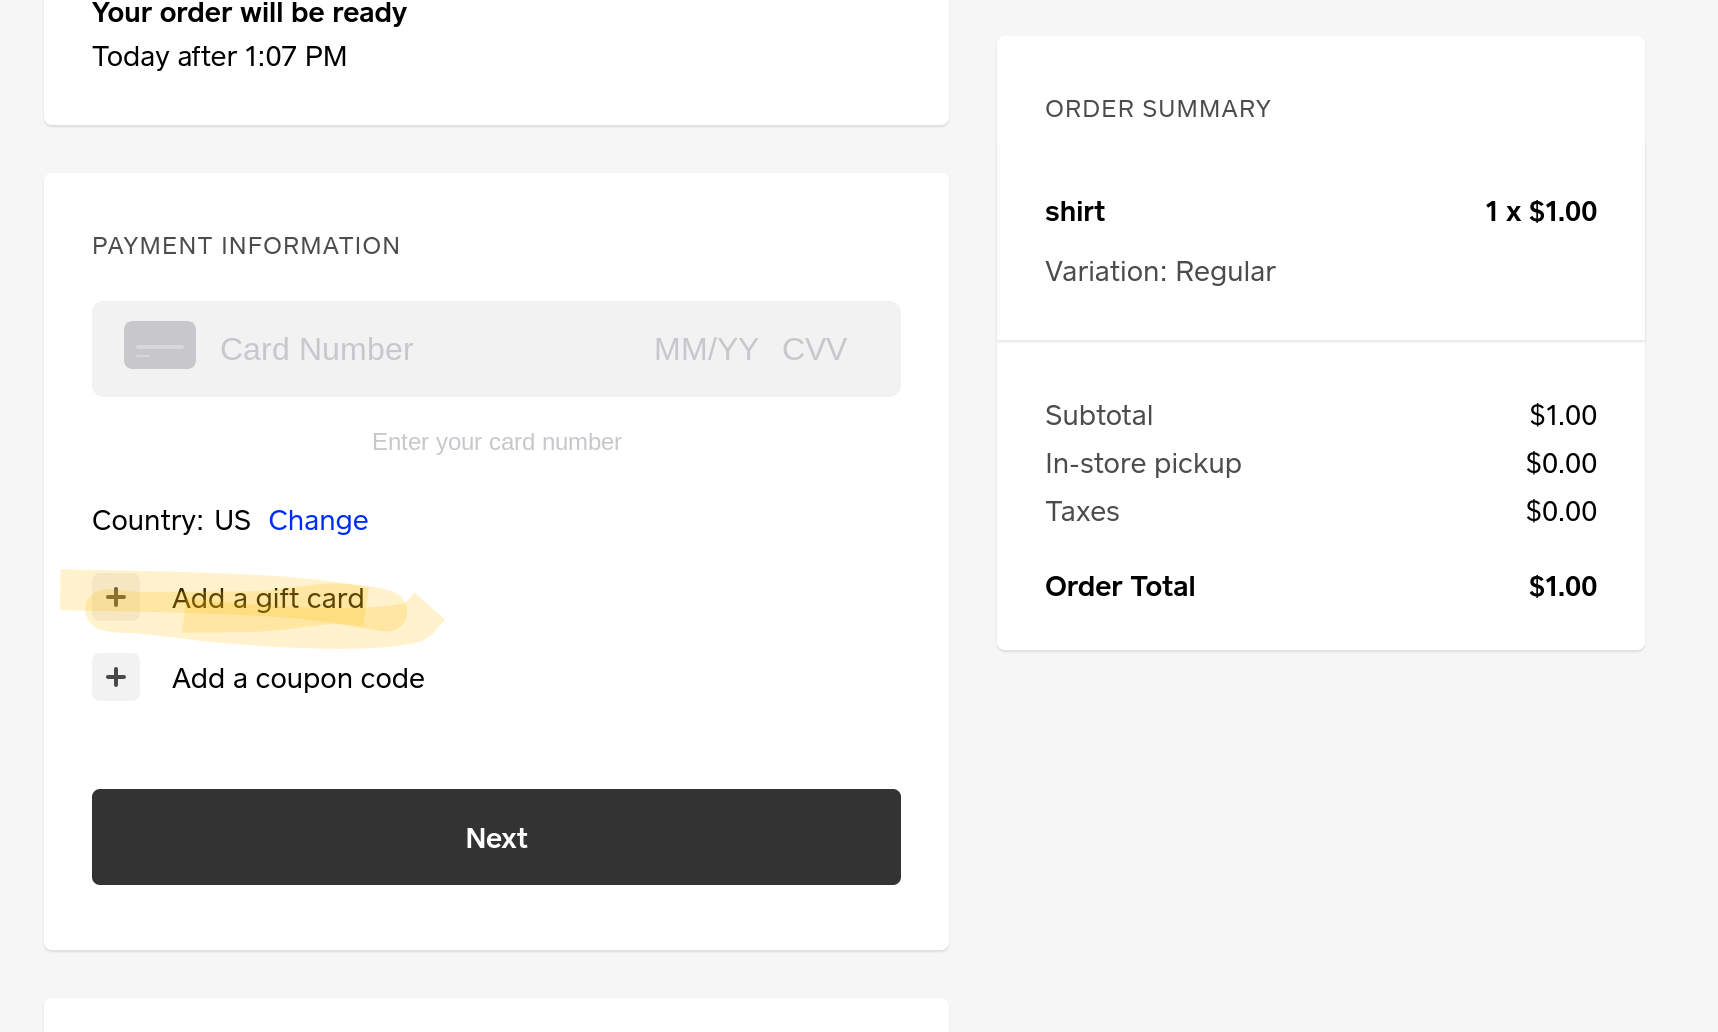The height and width of the screenshot is (1032, 1718).
Task: Click the PAYMENT INFORMATION heading
Action: (246, 246)
